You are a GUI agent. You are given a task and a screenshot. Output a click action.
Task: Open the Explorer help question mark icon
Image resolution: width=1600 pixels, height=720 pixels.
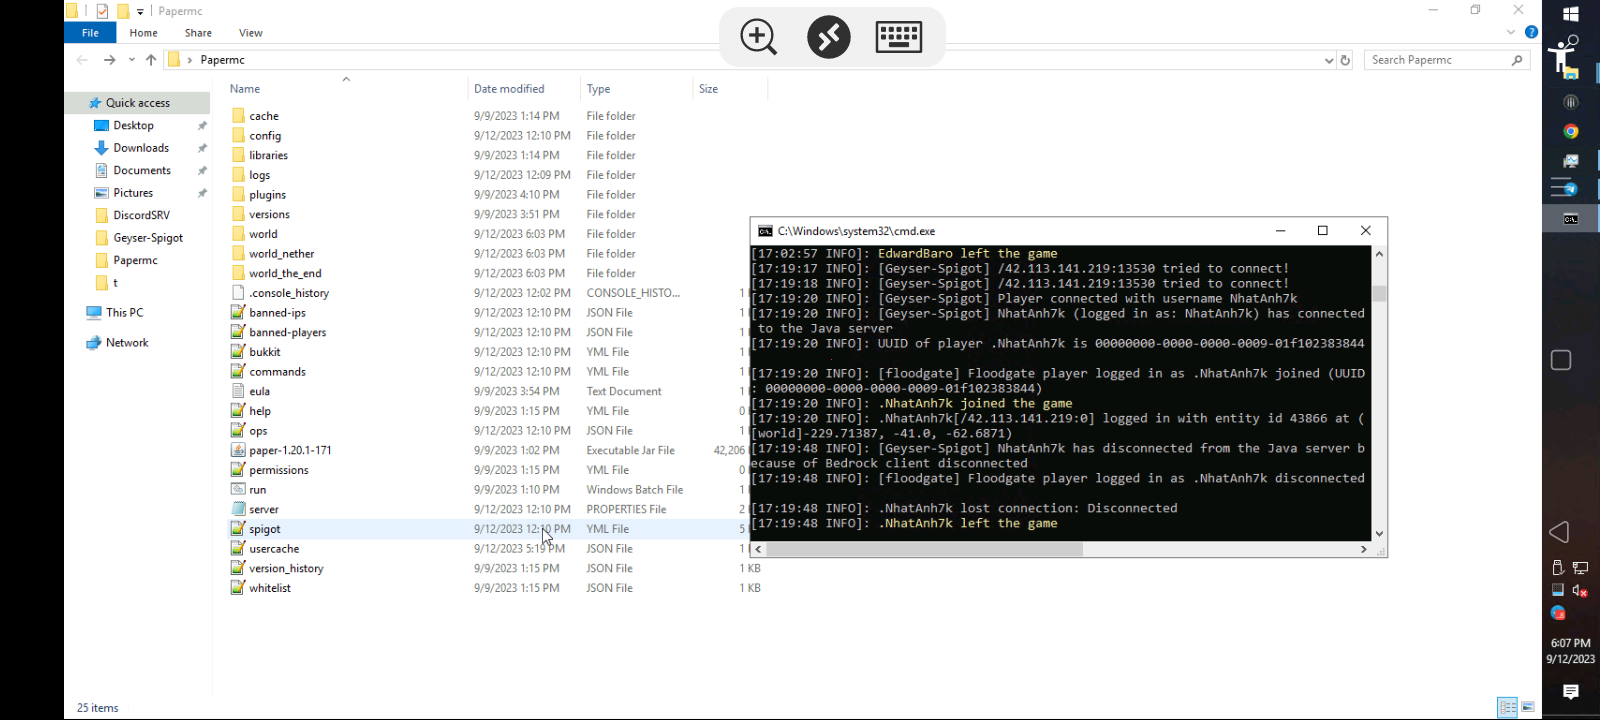coord(1531,32)
